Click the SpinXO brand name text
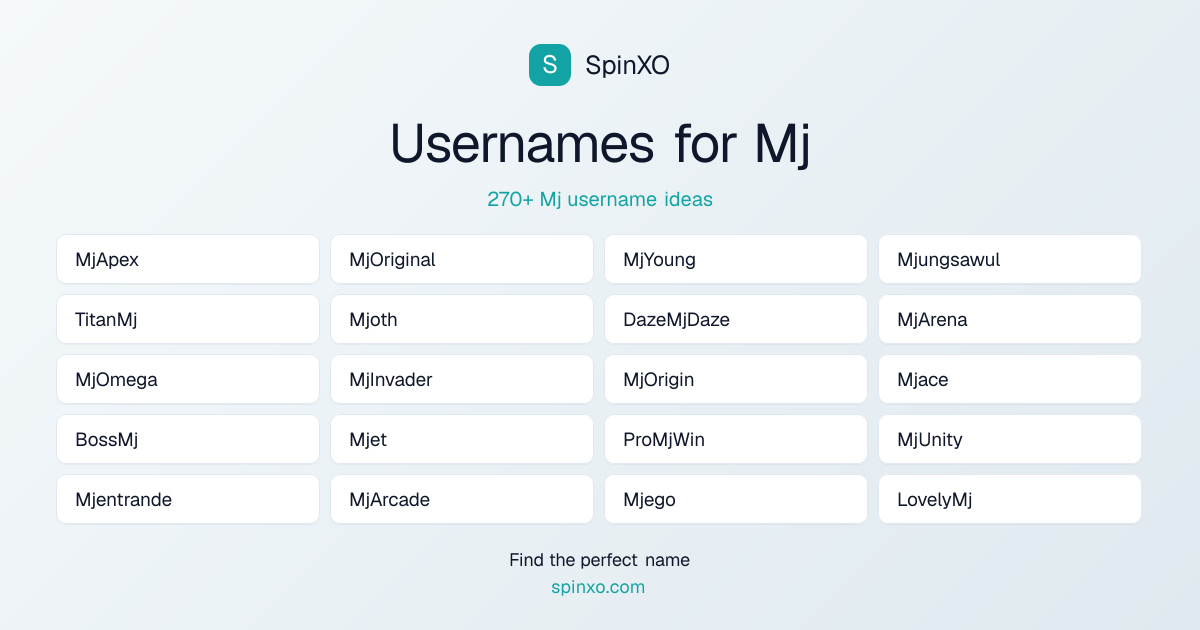The image size is (1200, 630). [x=627, y=65]
